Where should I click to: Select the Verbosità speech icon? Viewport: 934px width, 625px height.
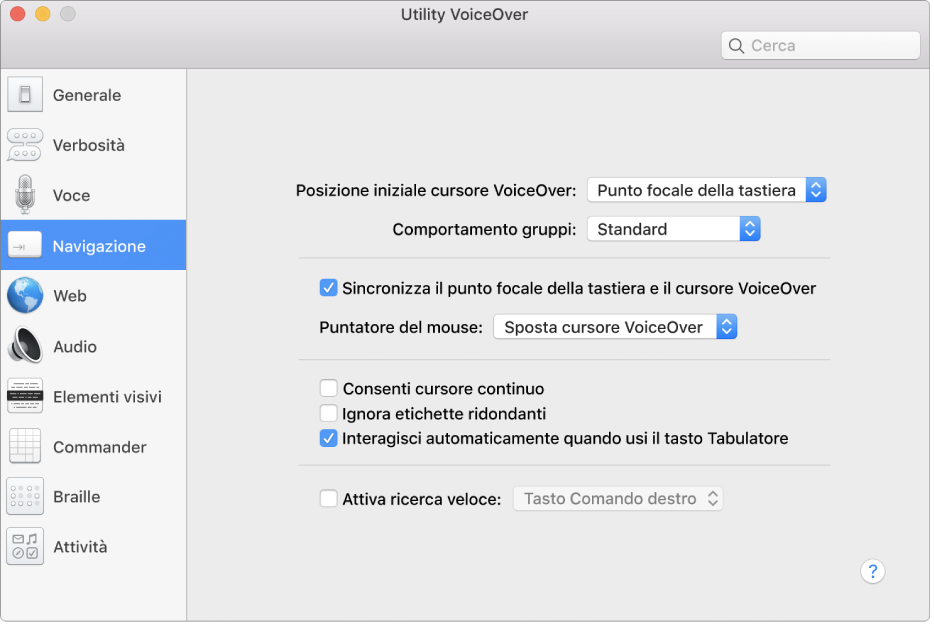pos(24,144)
